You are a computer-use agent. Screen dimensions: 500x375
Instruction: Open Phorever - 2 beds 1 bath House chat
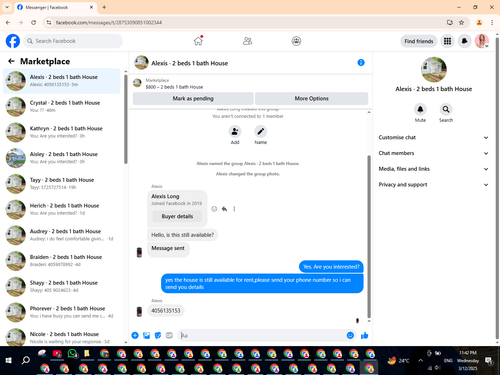[x=62, y=312]
